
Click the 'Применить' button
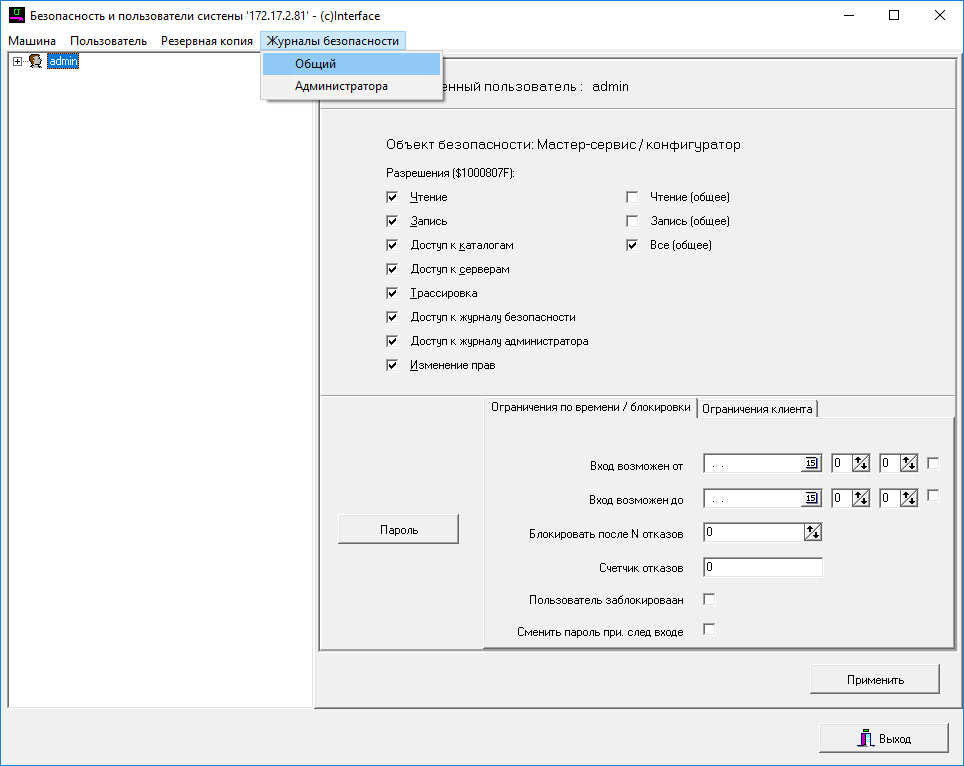[874, 680]
